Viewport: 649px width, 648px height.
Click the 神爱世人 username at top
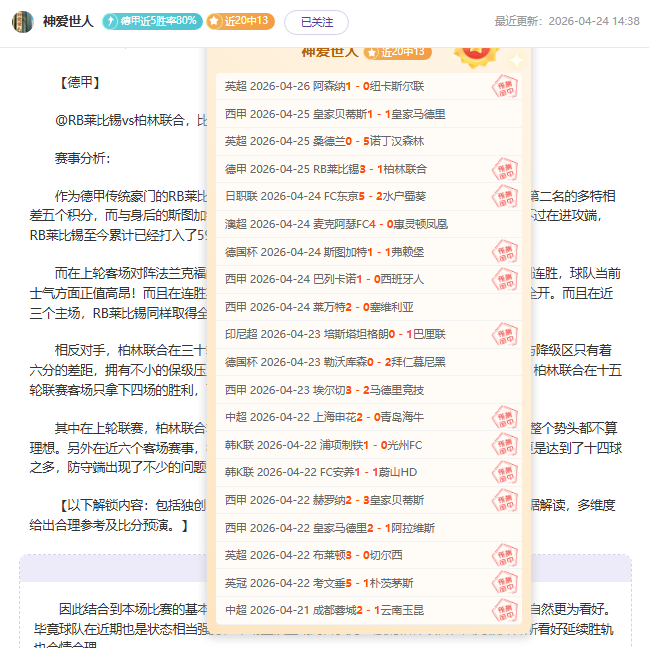point(68,21)
